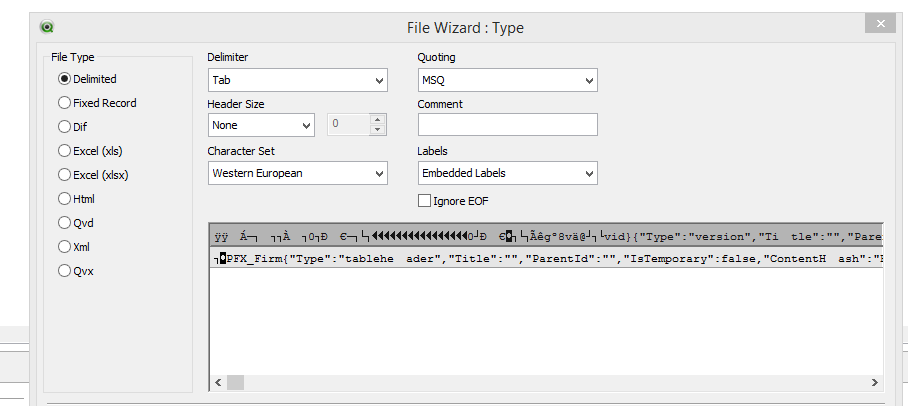This screenshot has height=406, width=908.
Task: Open the Character Set dropdown
Action: 297,173
